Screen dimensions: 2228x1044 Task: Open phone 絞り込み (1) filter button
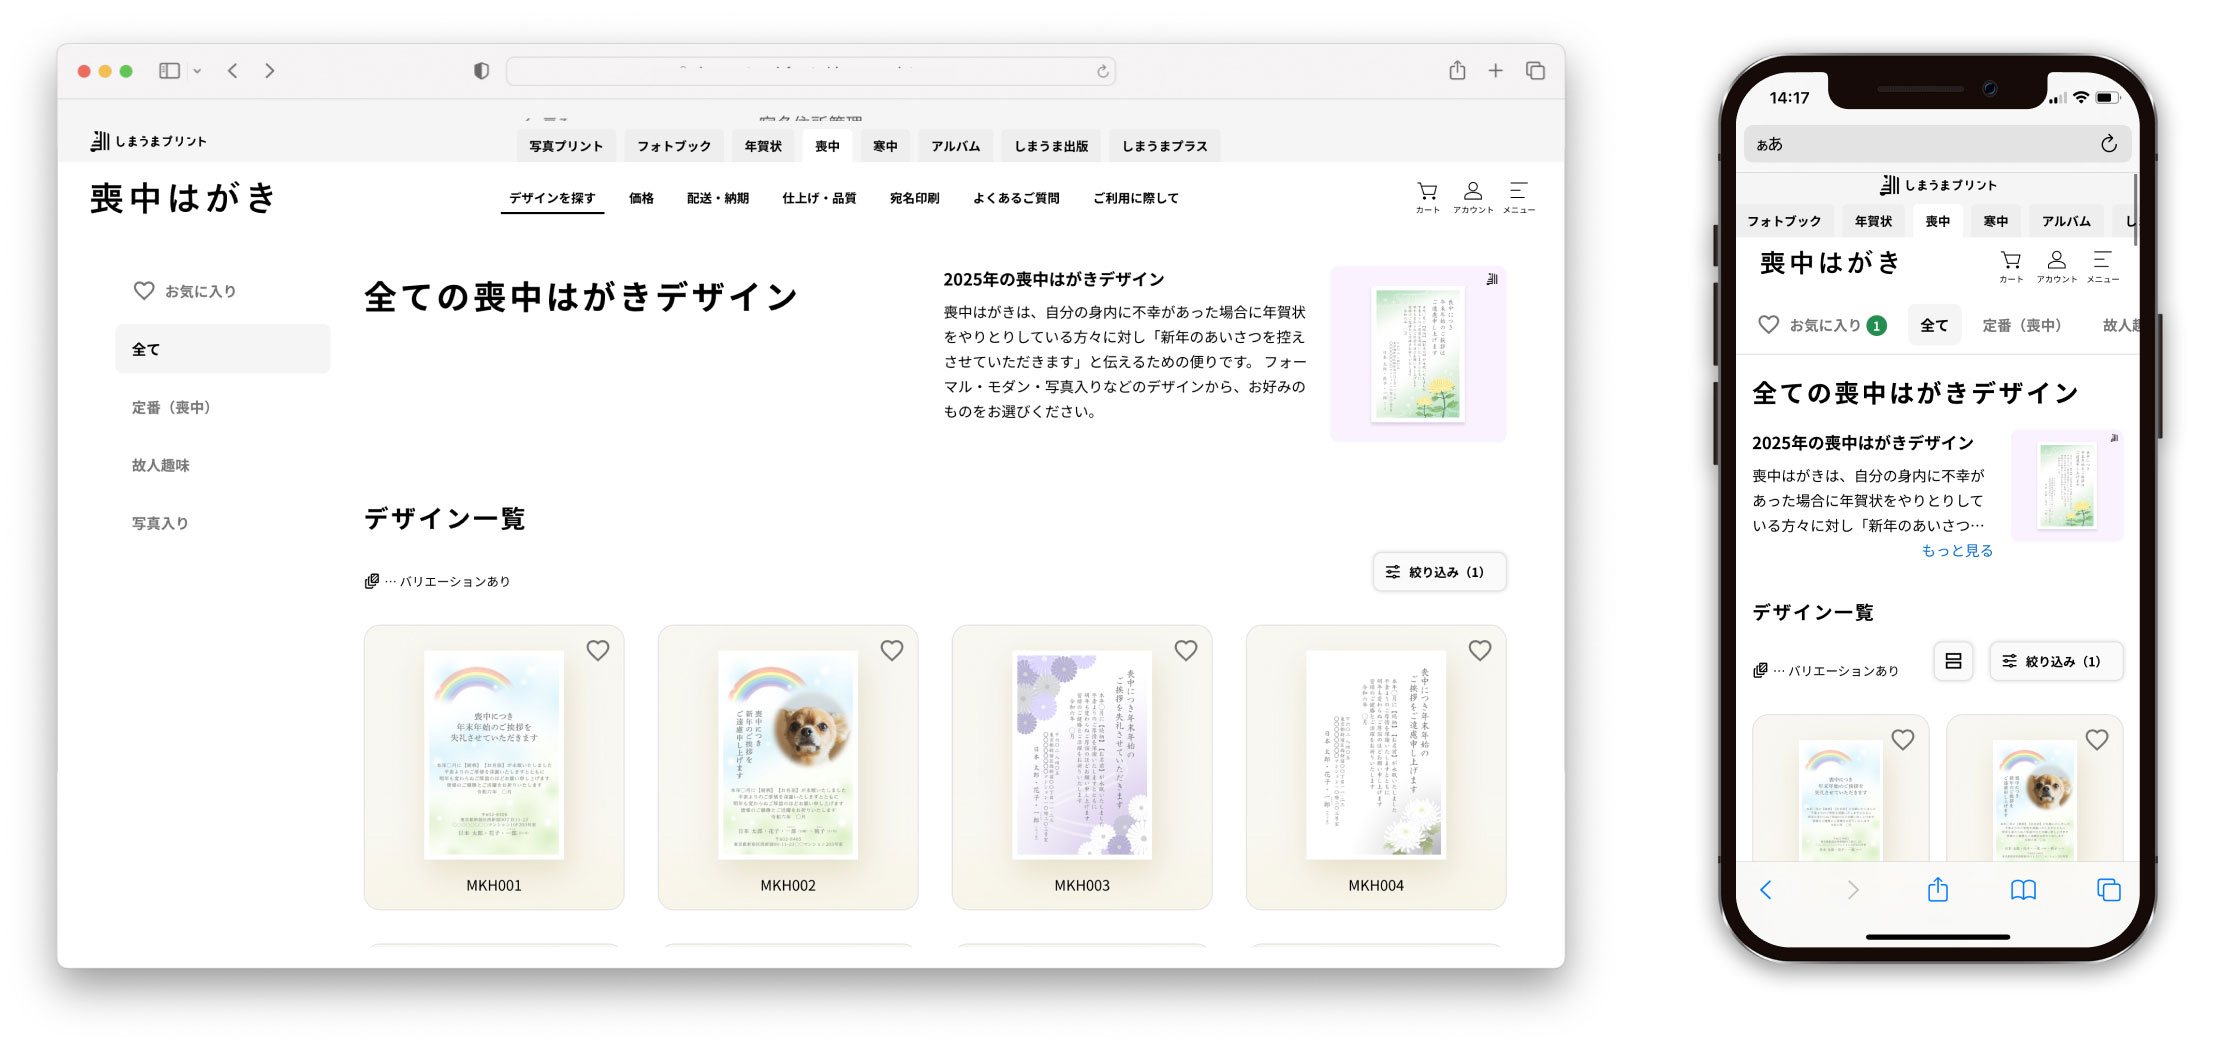pyautogui.click(x=2054, y=661)
